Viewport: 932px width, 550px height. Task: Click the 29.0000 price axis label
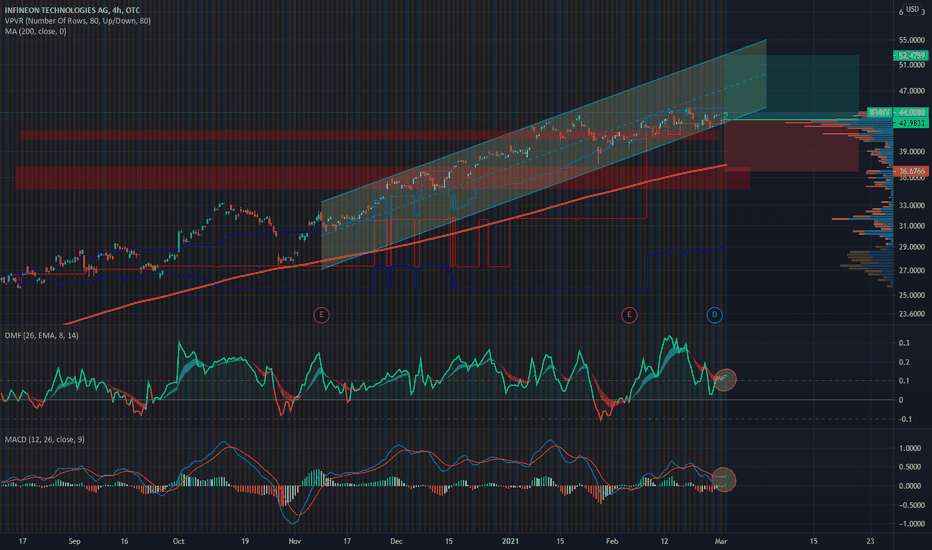[912, 246]
